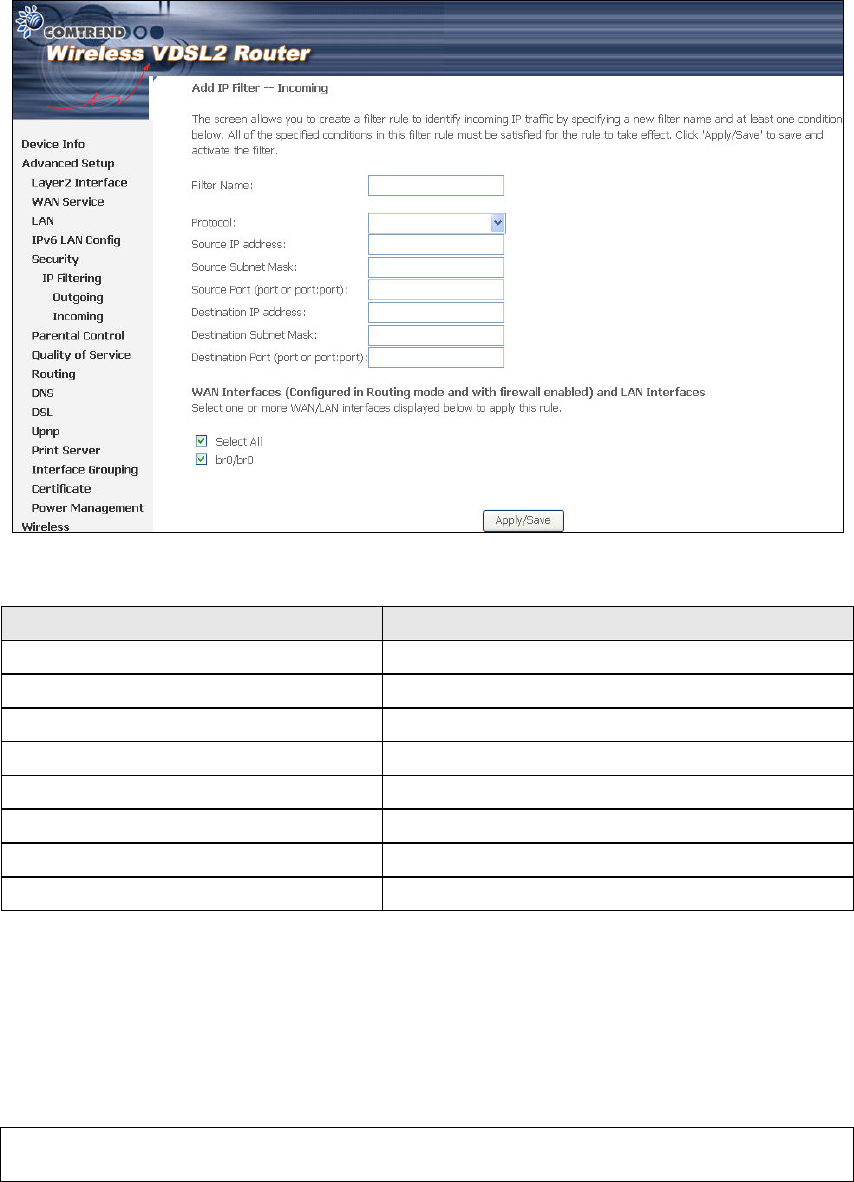Open Interface Grouping page
Image resolution: width=854 pixels, height=1182 pixels.
coord(84,470)
